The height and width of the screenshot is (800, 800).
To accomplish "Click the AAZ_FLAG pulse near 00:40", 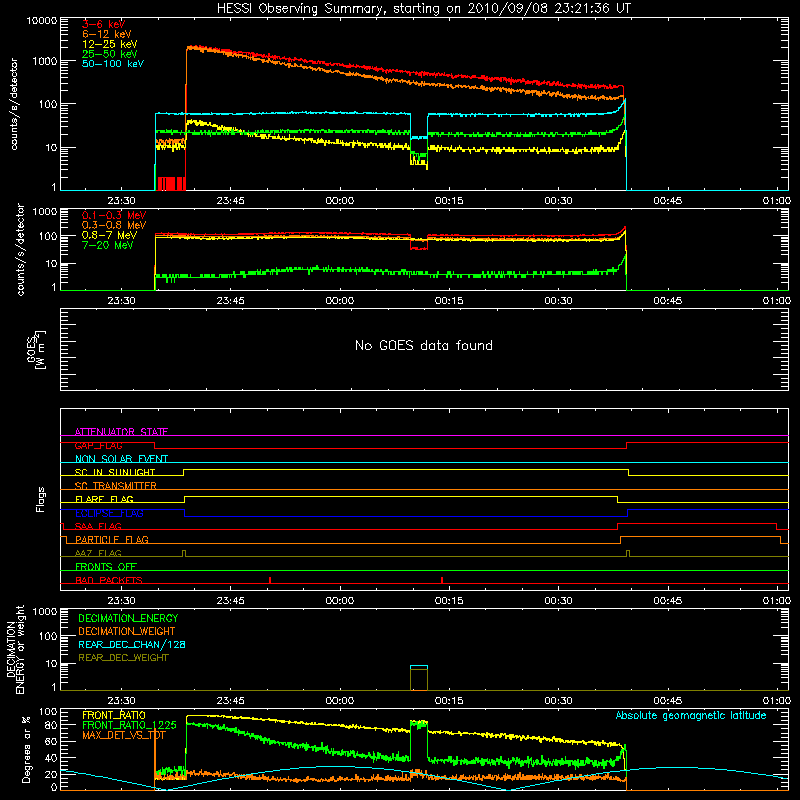I will point(628,553).
